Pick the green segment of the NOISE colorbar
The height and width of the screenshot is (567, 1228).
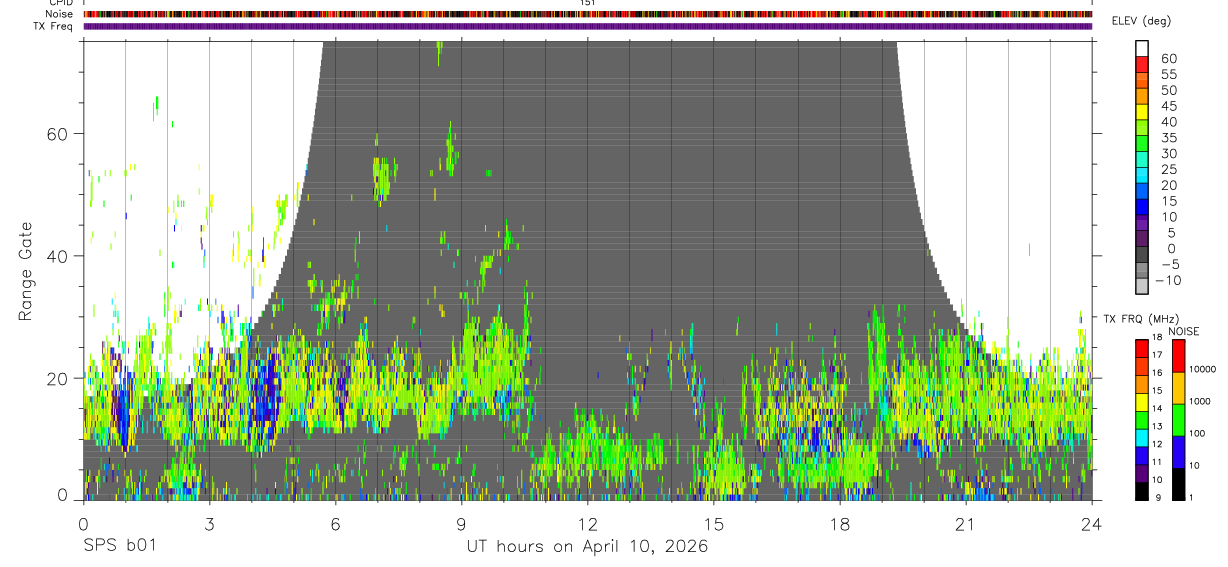[1179, 420]
